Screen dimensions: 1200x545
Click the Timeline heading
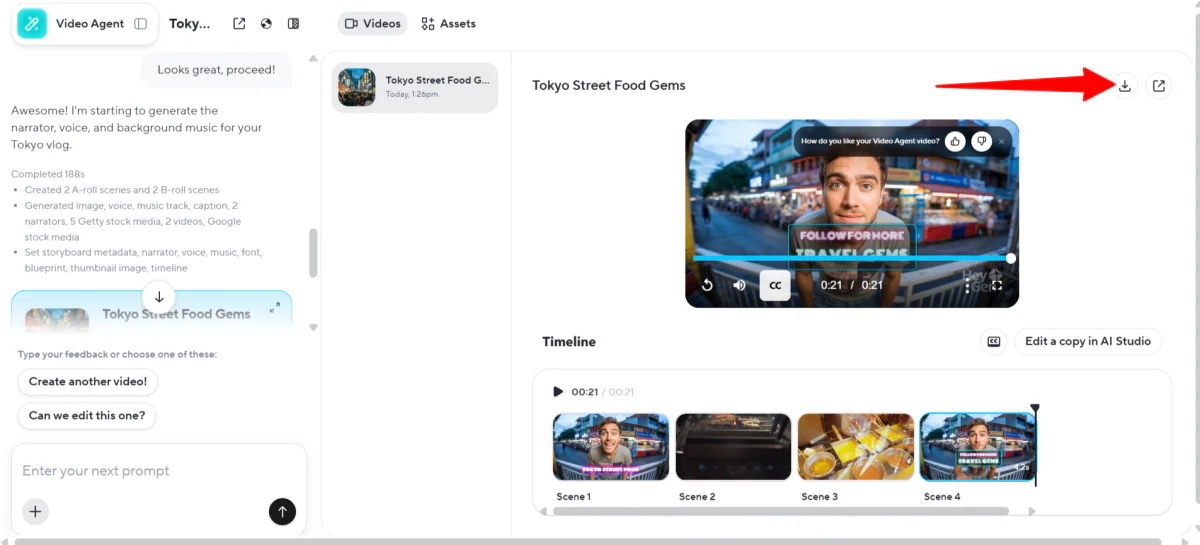coord(569,342)
